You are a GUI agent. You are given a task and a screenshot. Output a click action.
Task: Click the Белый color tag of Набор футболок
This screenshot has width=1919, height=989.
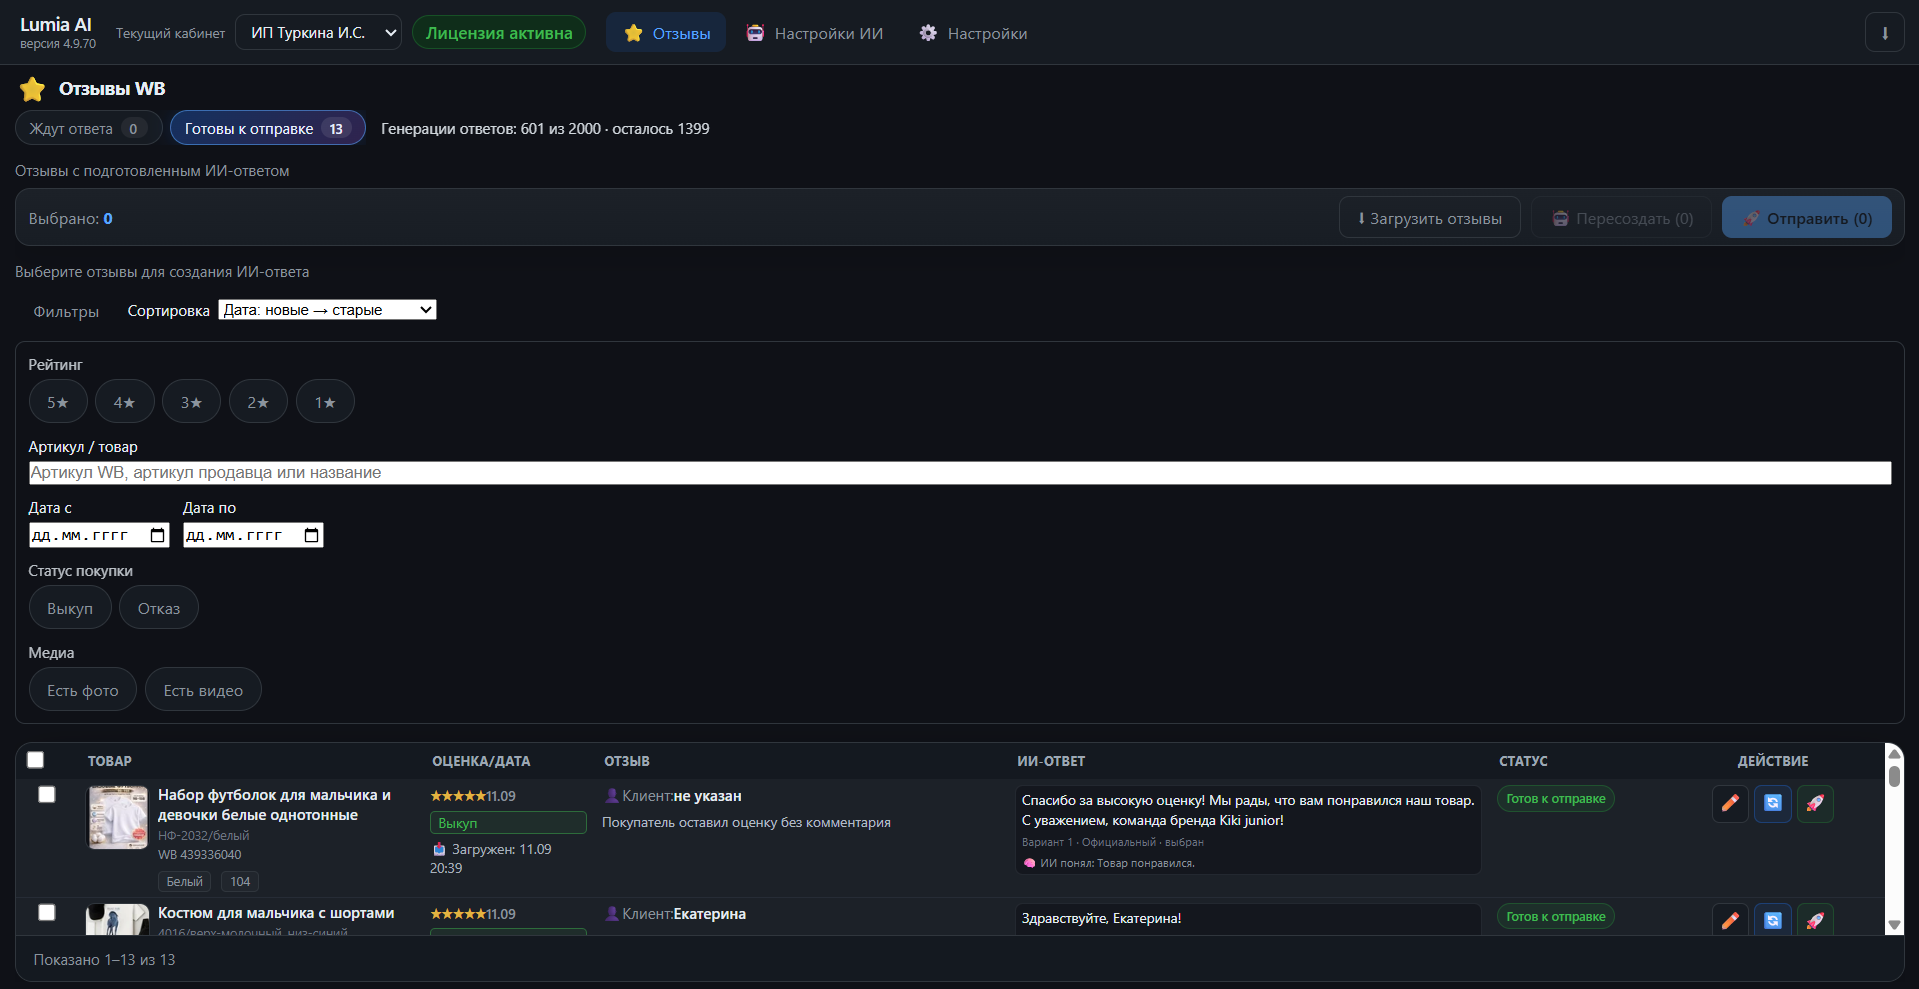coord(184,881)
